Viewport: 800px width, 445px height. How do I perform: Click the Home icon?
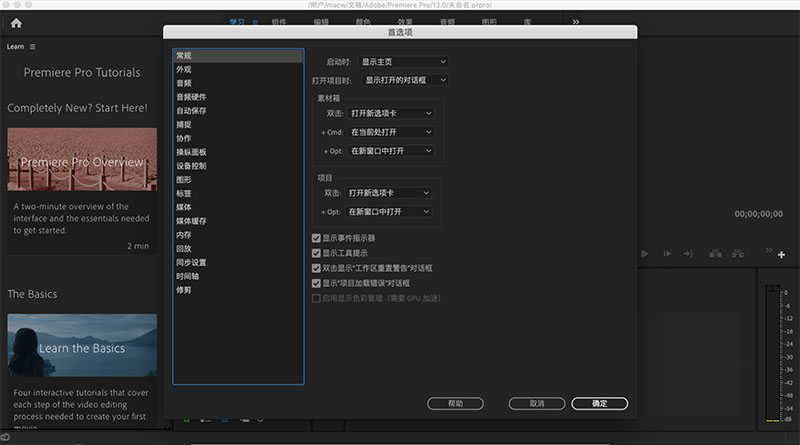pos(16,23)
